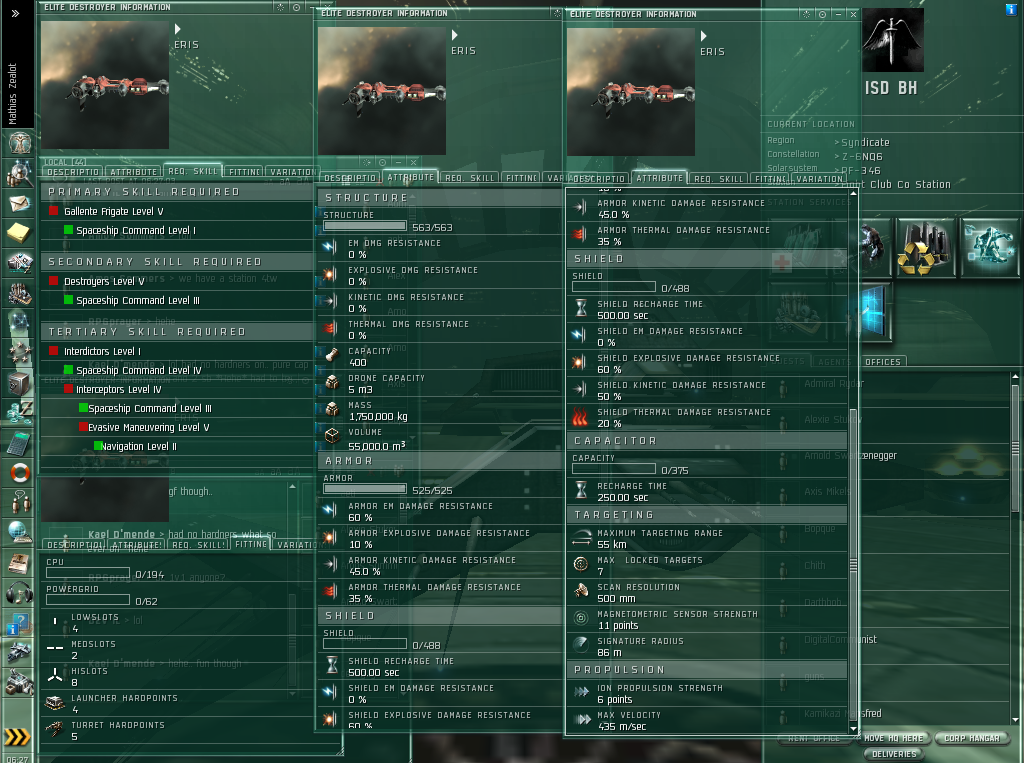
Task: Follow the Syndicate region link
Action: (865, 142)
